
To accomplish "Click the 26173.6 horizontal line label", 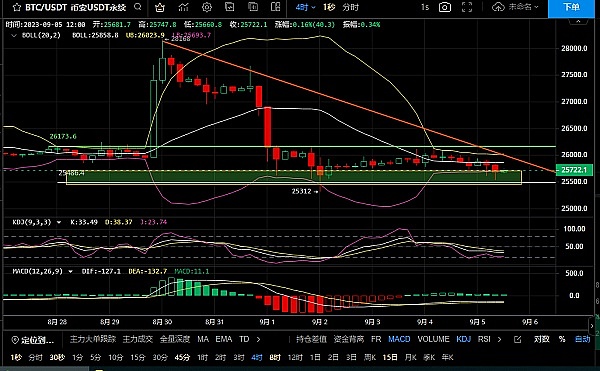I will tap(63, 136).
